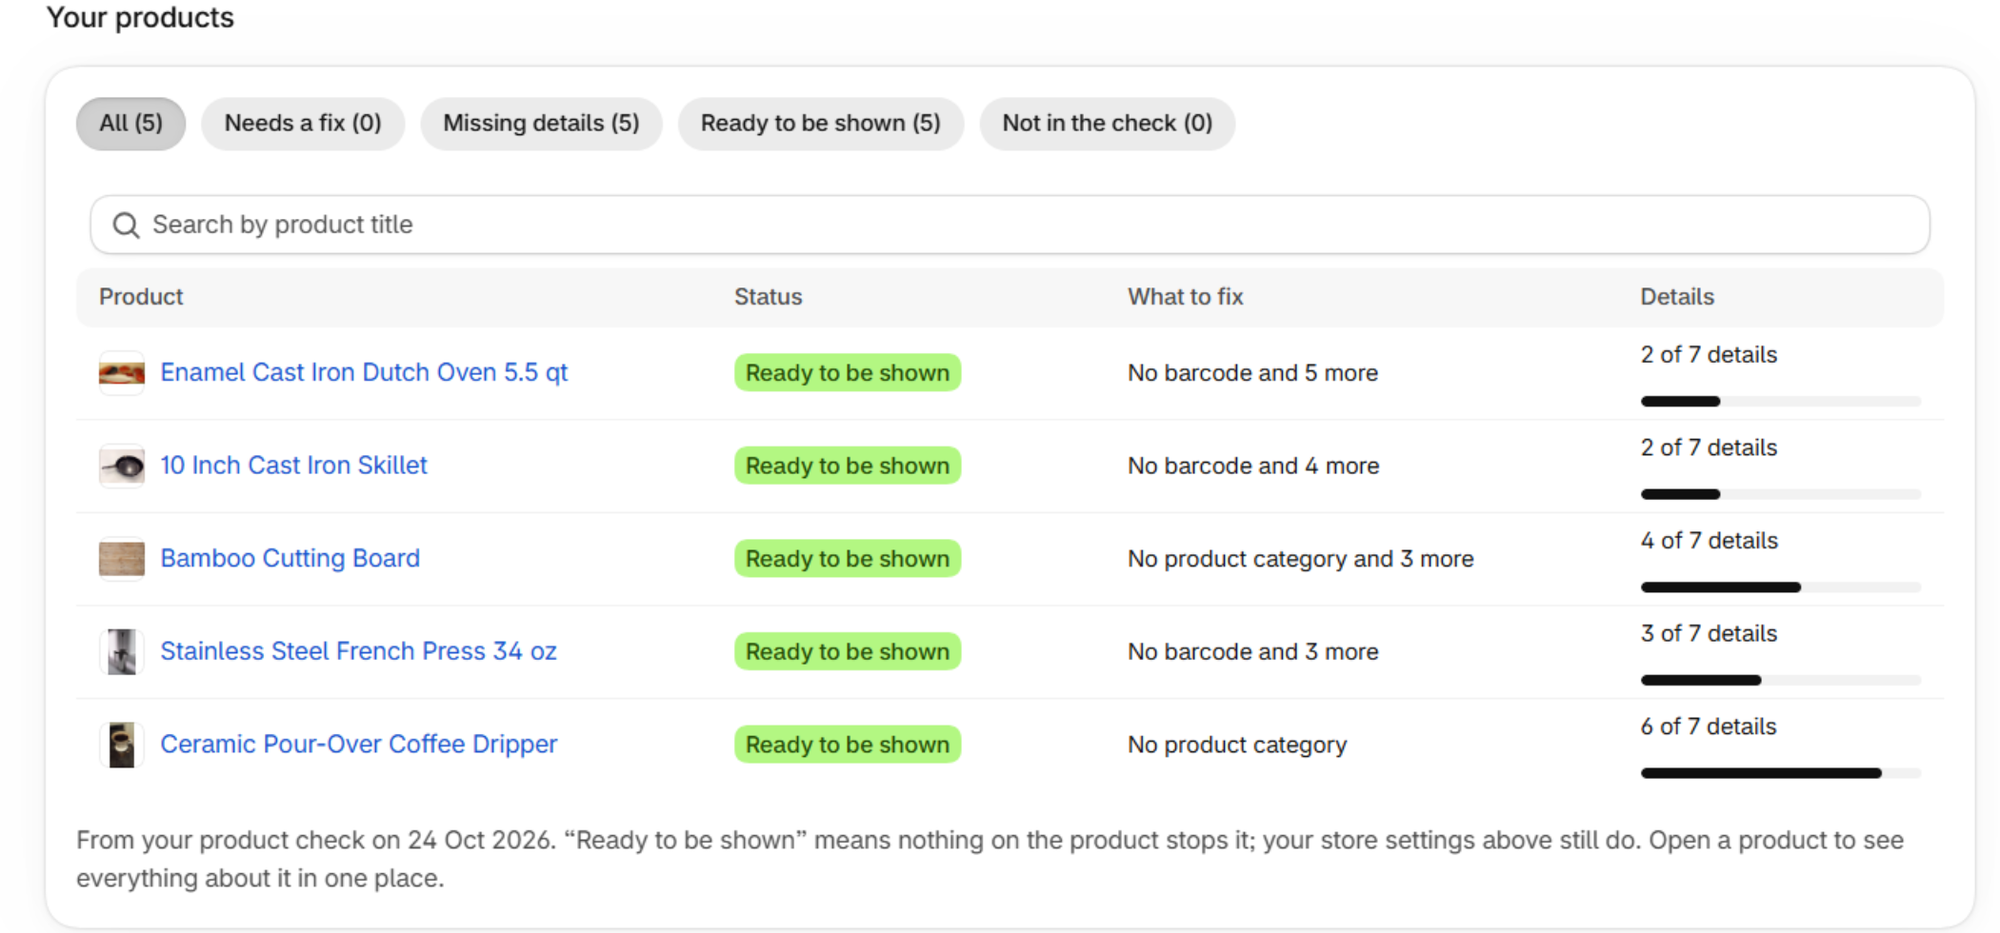Open the Bamboo Cutting Board thumbnail

tap(122, 559)
